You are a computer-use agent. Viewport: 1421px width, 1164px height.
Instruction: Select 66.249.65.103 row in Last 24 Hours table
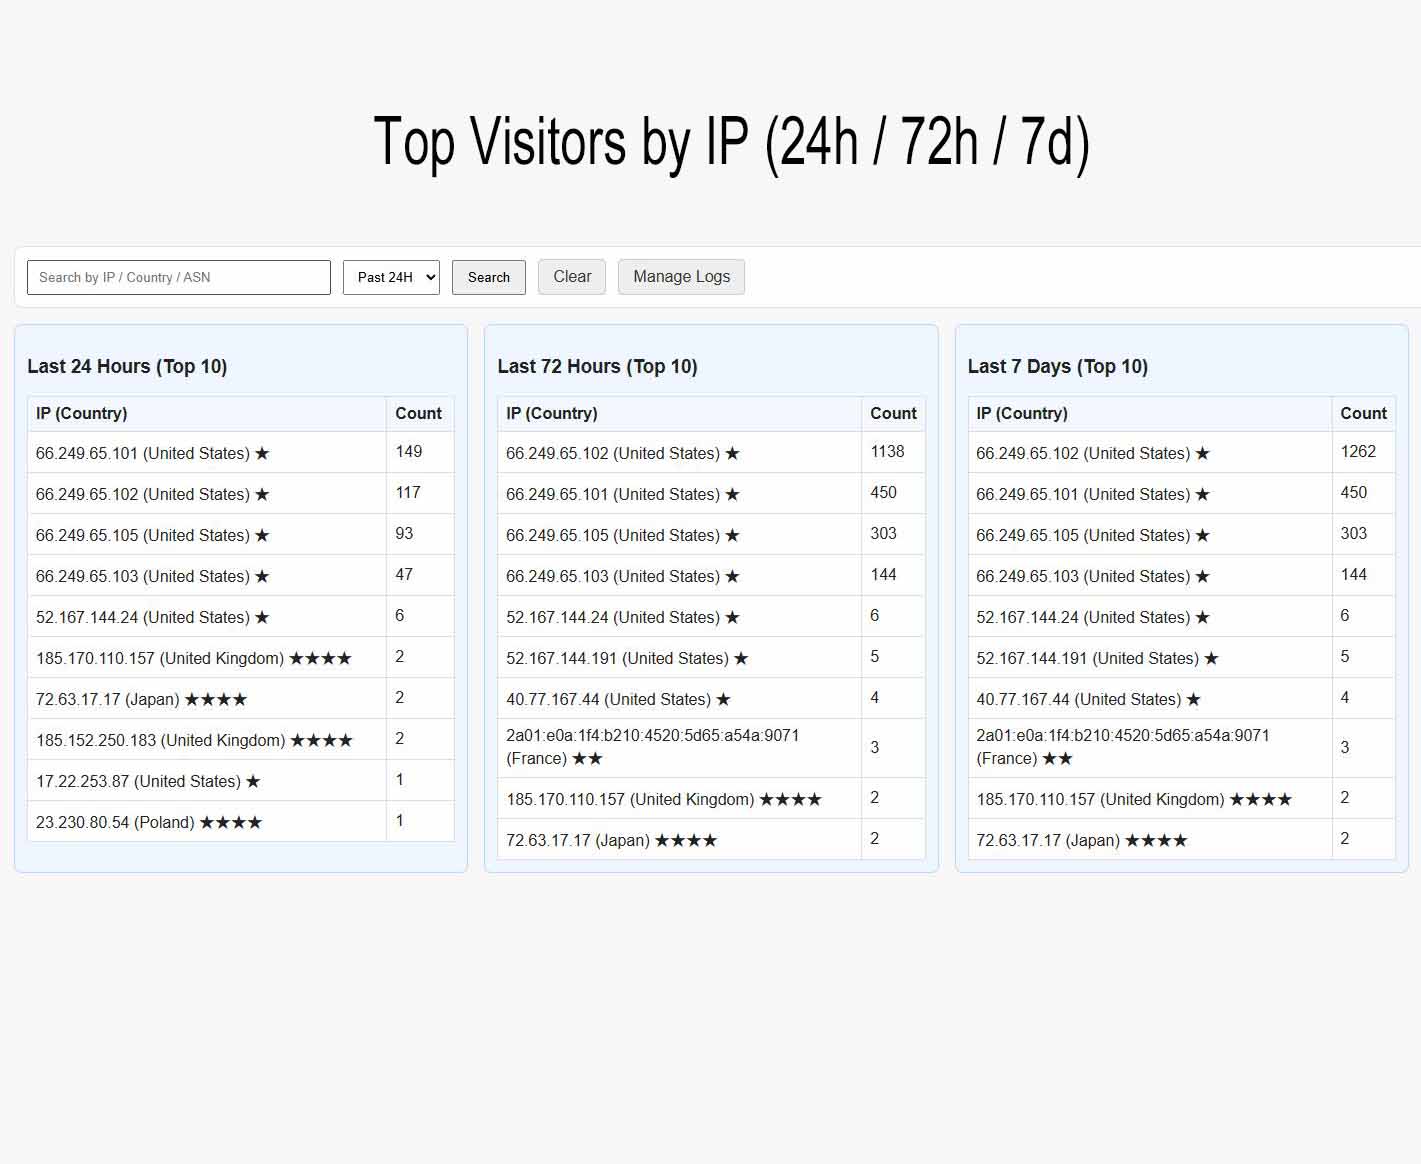tap(241, 575)
